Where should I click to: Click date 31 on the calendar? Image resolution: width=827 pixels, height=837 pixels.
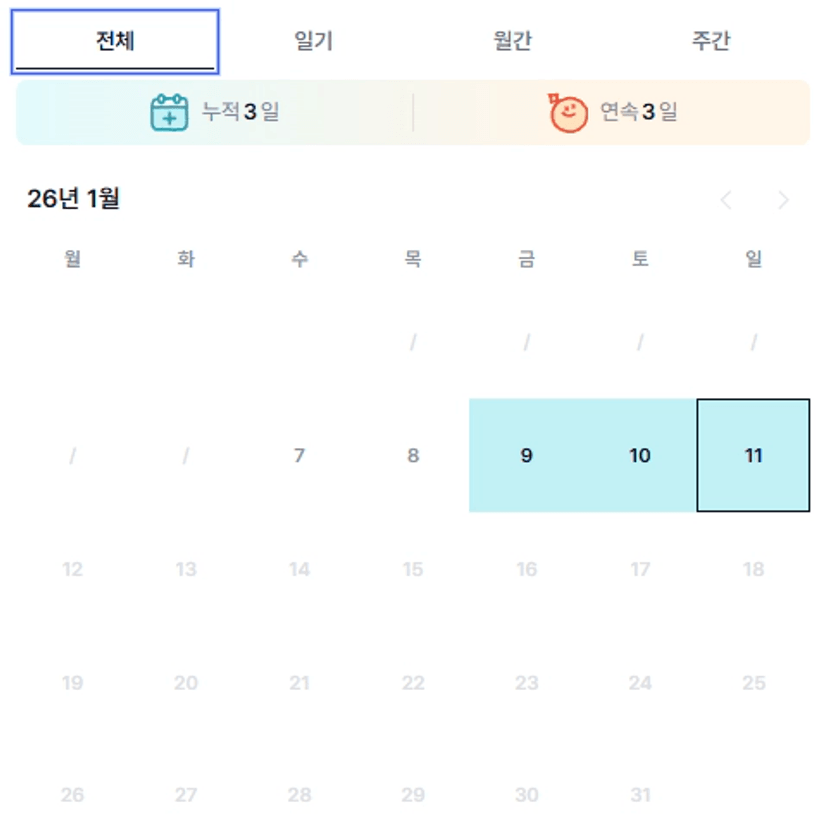(x=640, y=796)
